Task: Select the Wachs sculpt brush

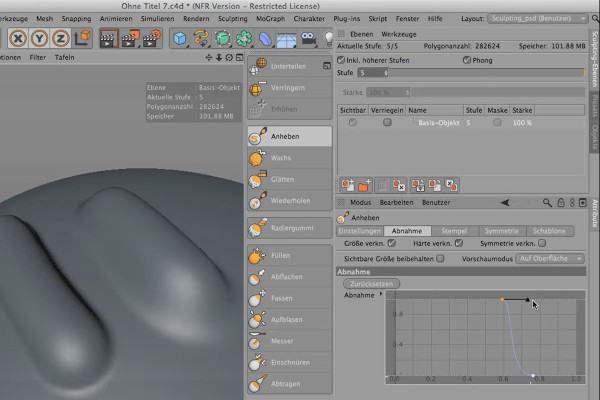Action: click(x=290, y=158)
